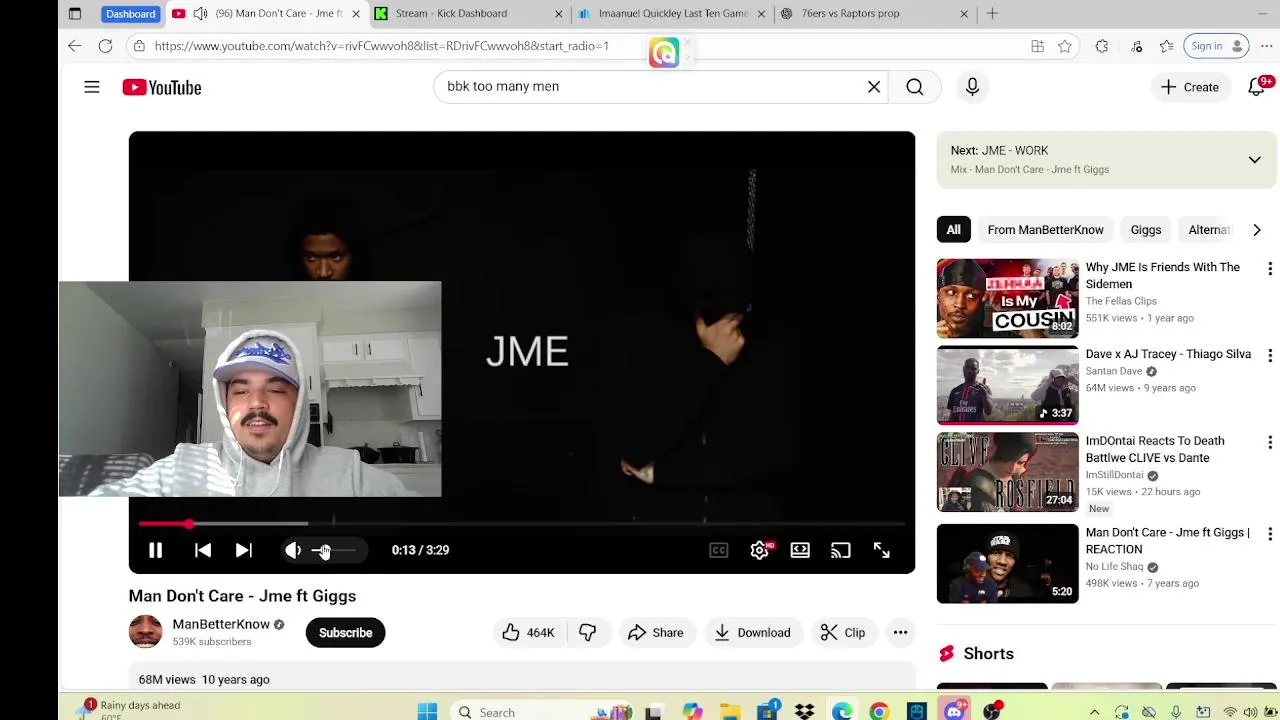Cast the video to a TV
This screenshot has height=720, width=1280.
(840, 550)
